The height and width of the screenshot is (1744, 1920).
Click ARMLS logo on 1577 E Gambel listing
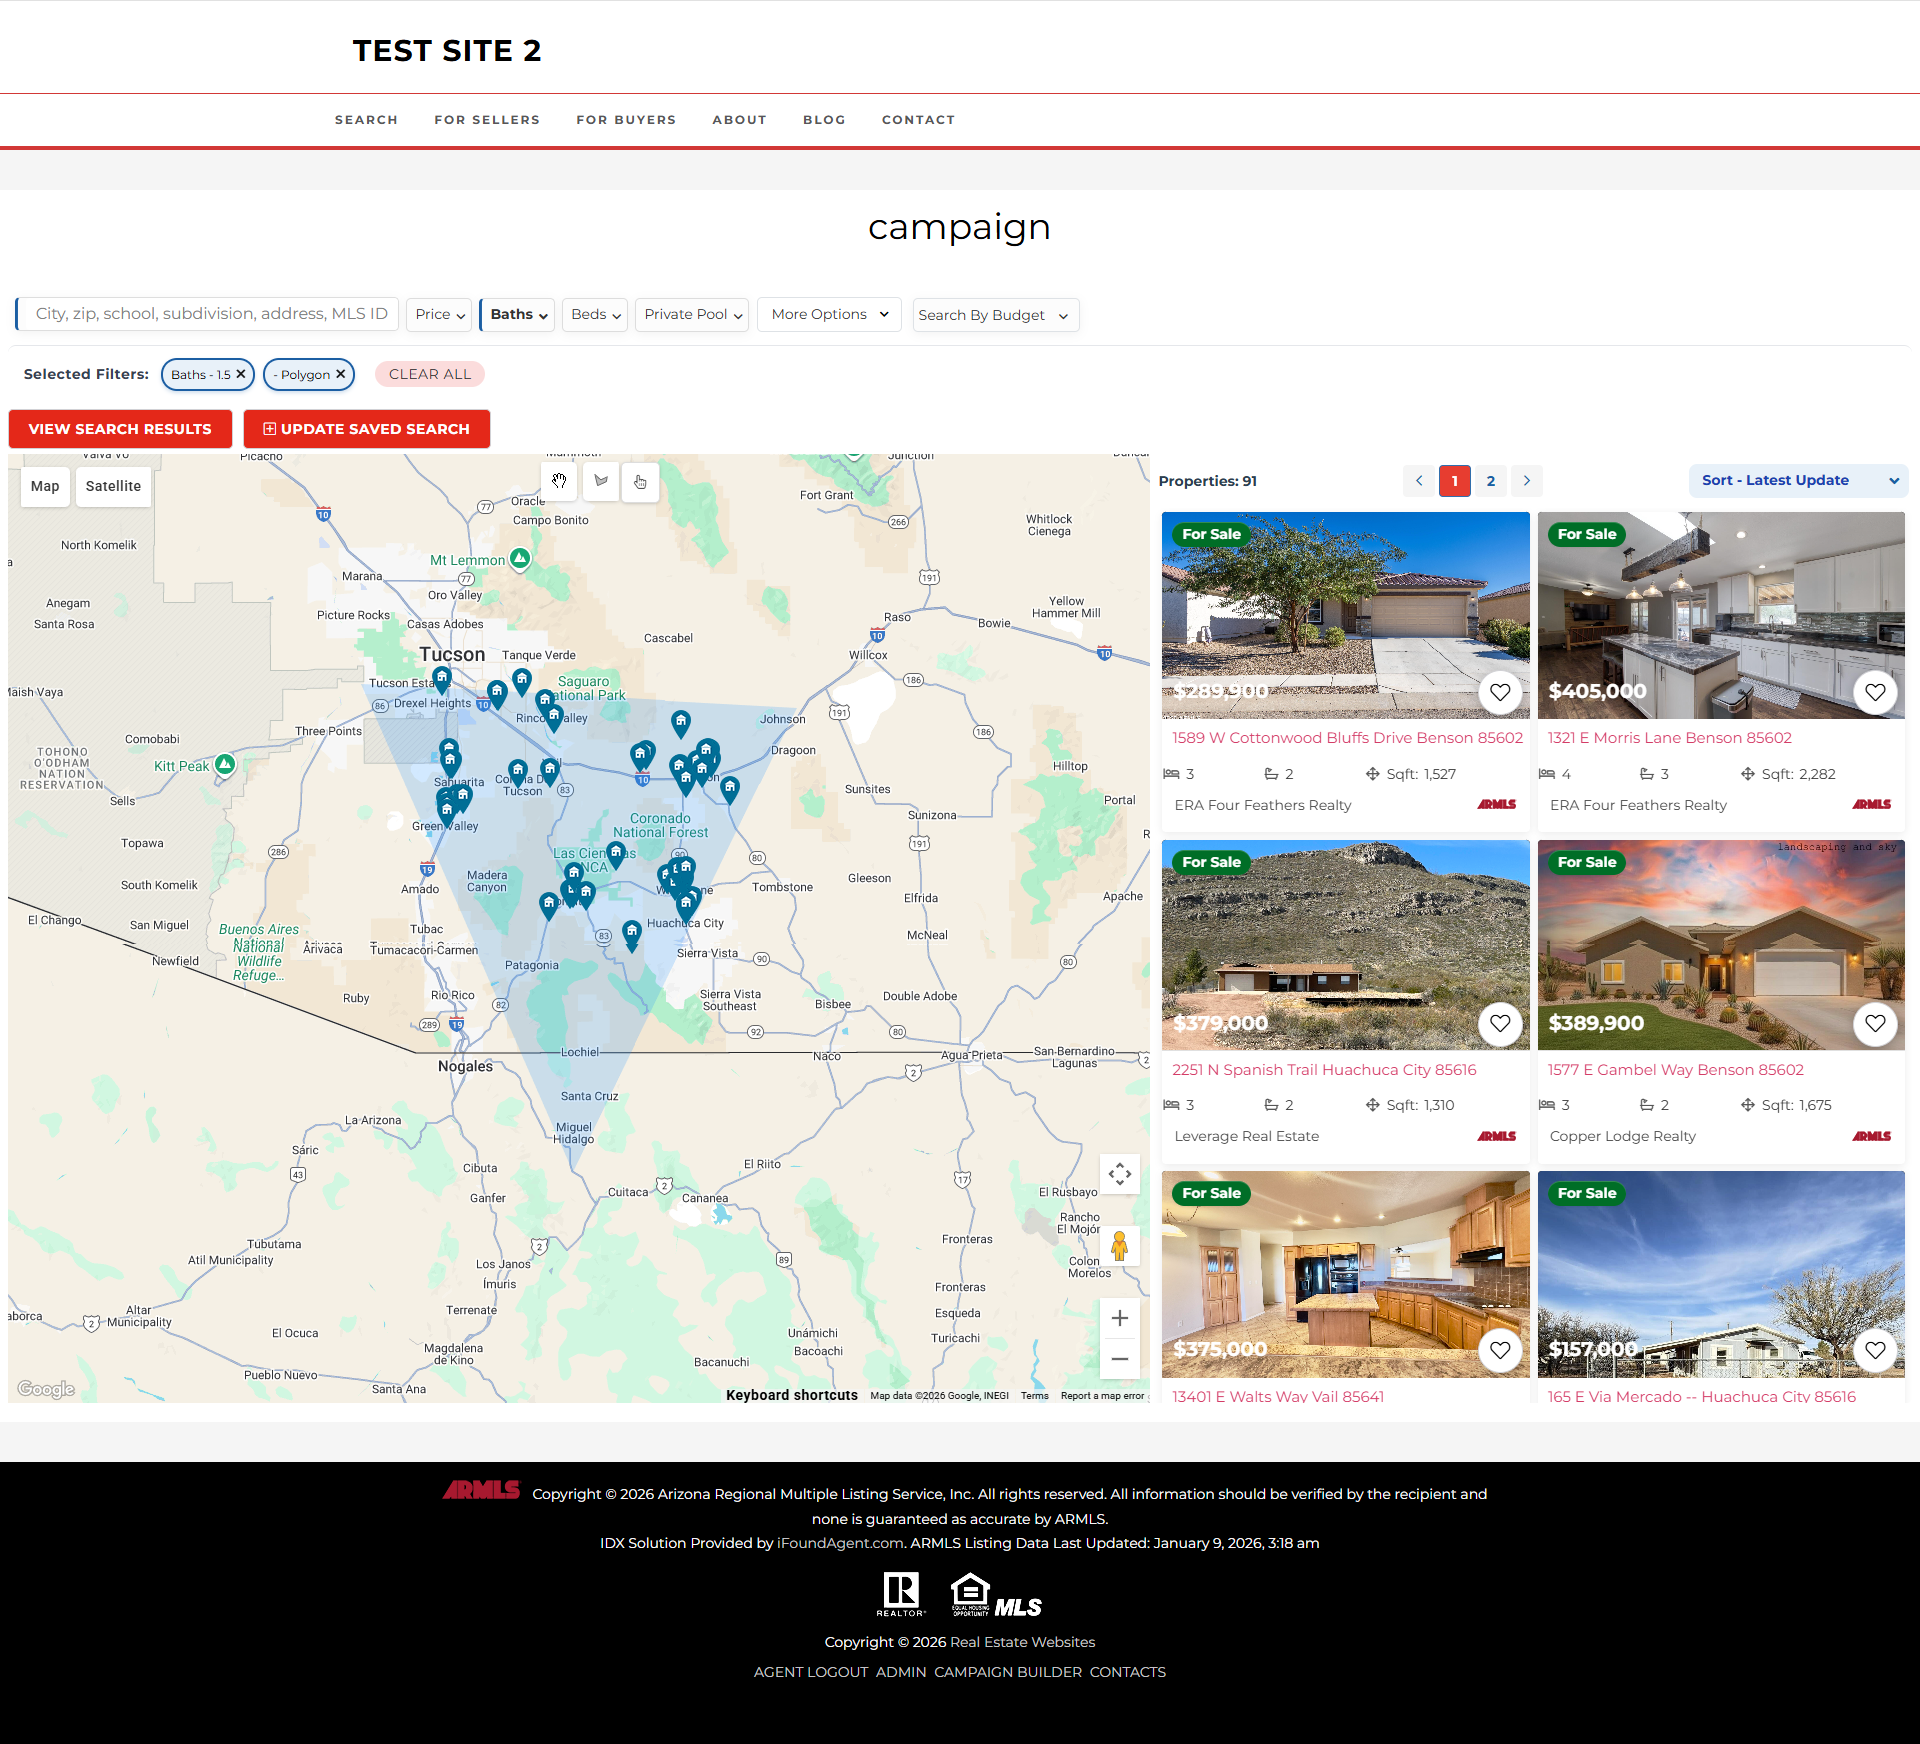tap(1872, 1136)
